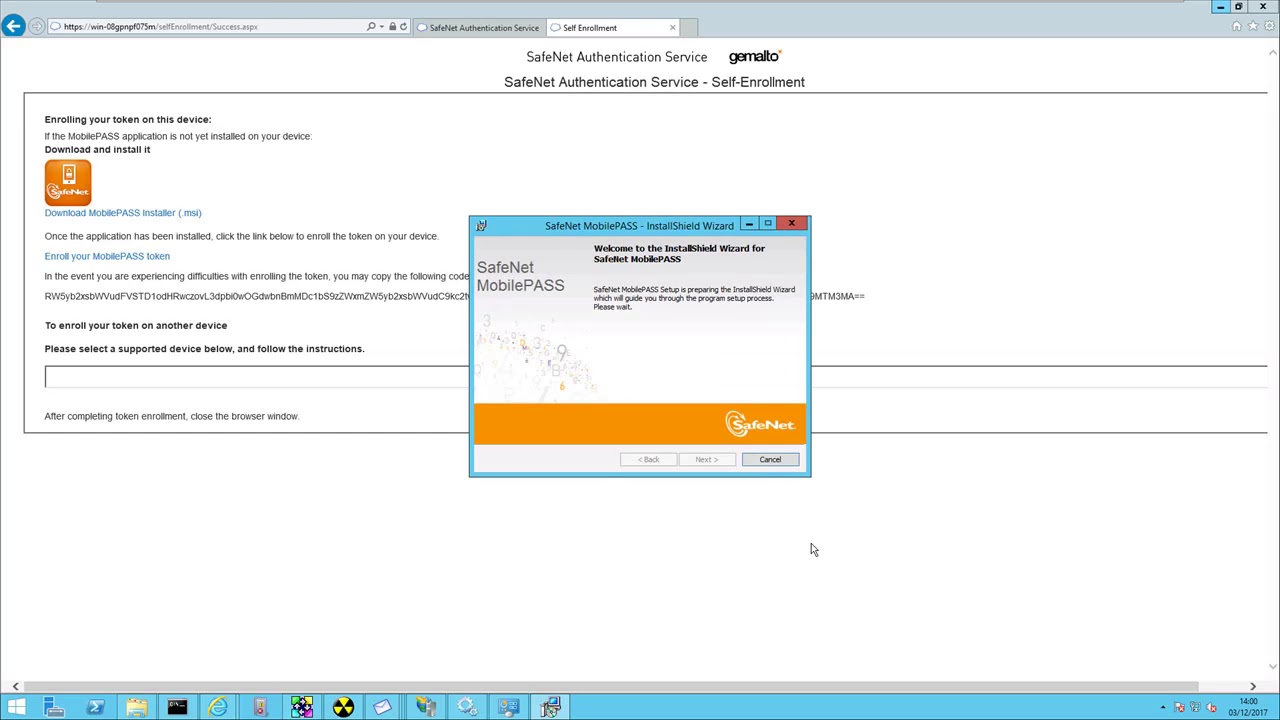Click 'Enrolling your token on this device:' heading

[128, 119]
